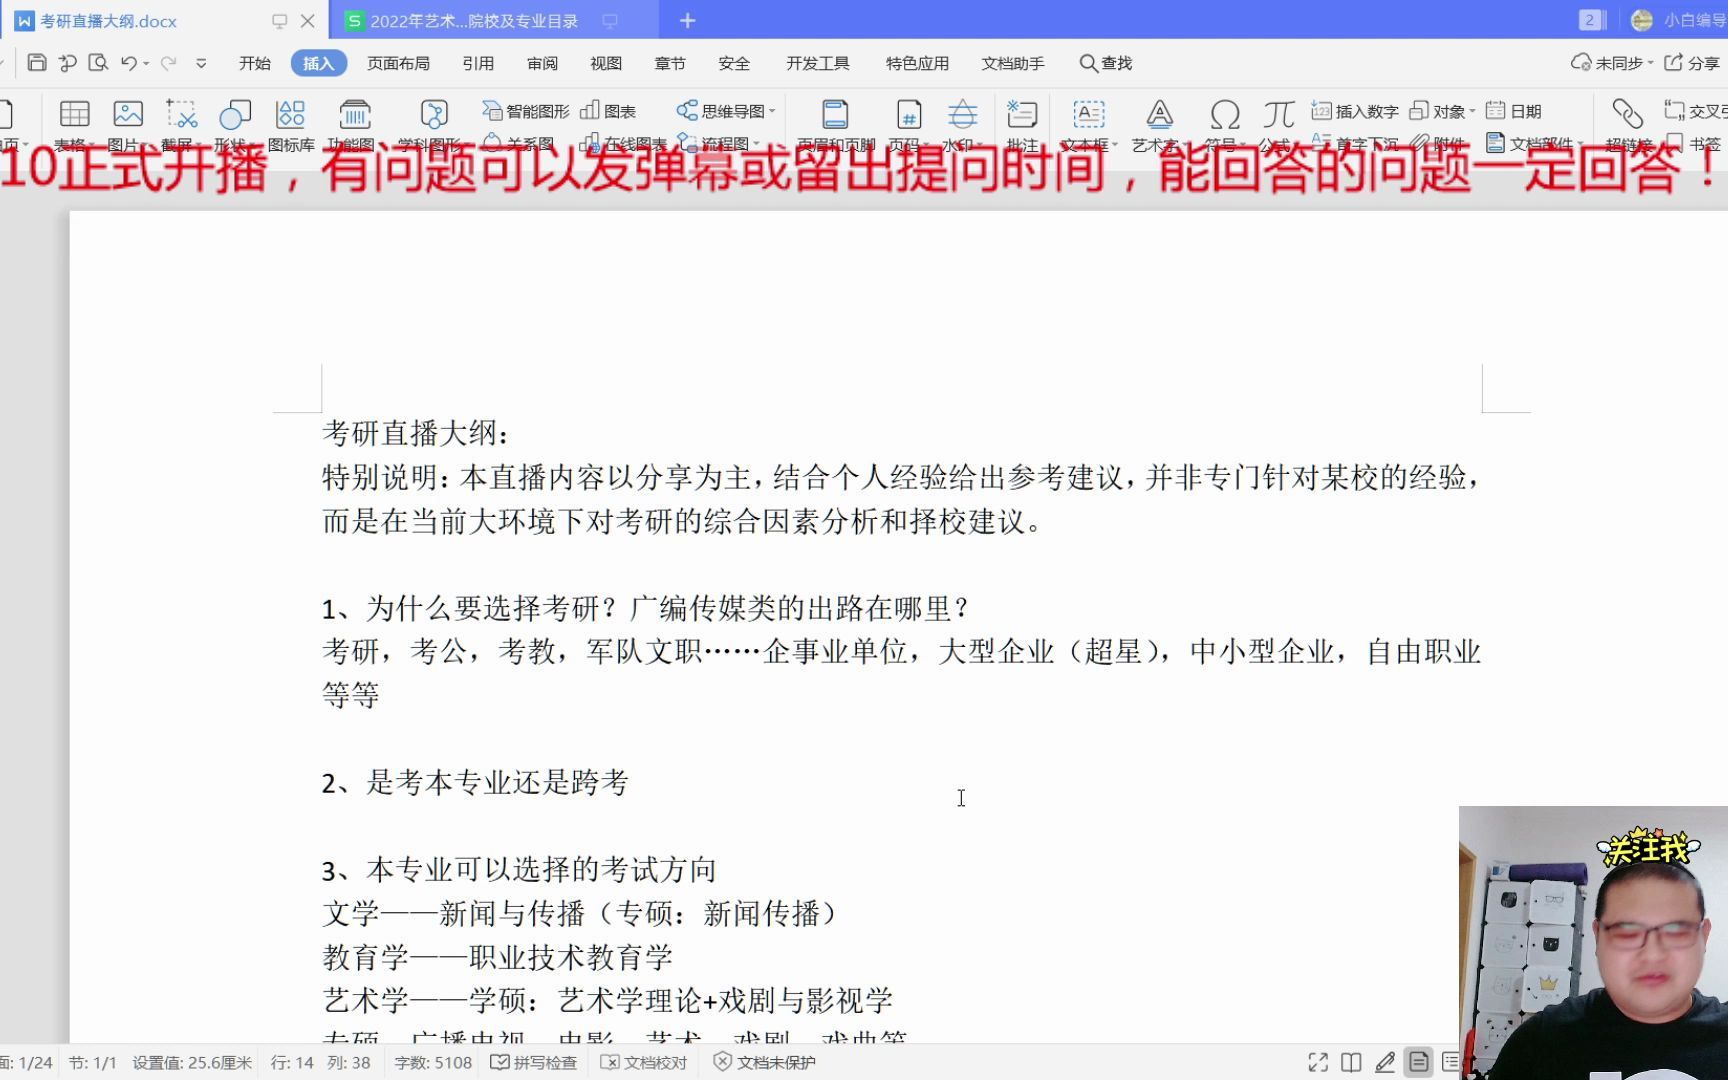Open the 未同步 sync status dropdown
Image resolution: width=1728 pixels, height=1080 pixels.
(1612, 63)
